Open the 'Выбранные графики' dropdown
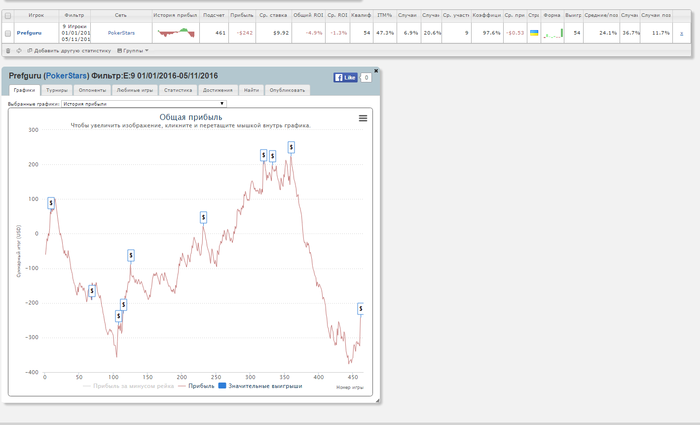 [x=144, y=104]
